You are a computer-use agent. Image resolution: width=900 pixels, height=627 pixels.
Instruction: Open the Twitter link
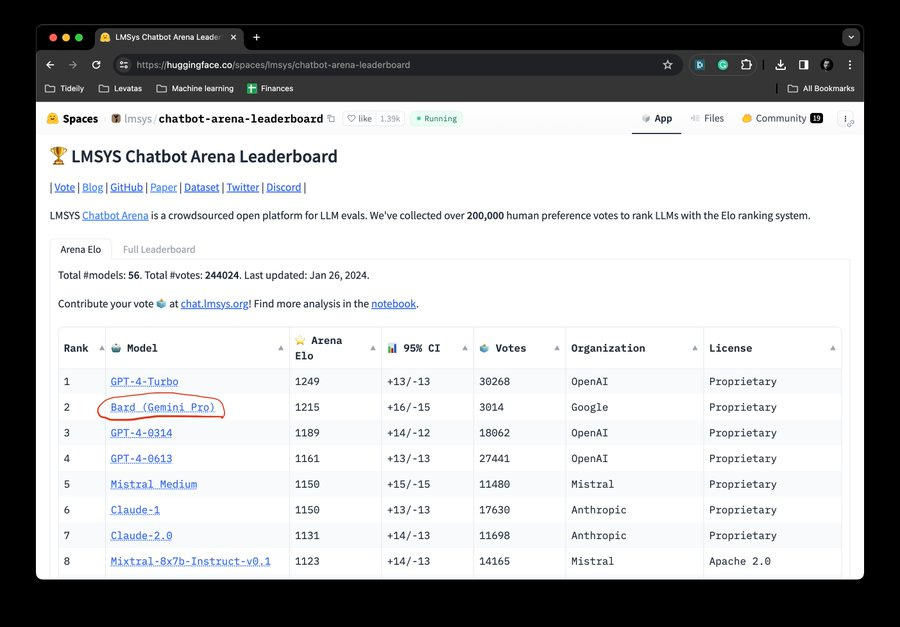tap(243, 187)
